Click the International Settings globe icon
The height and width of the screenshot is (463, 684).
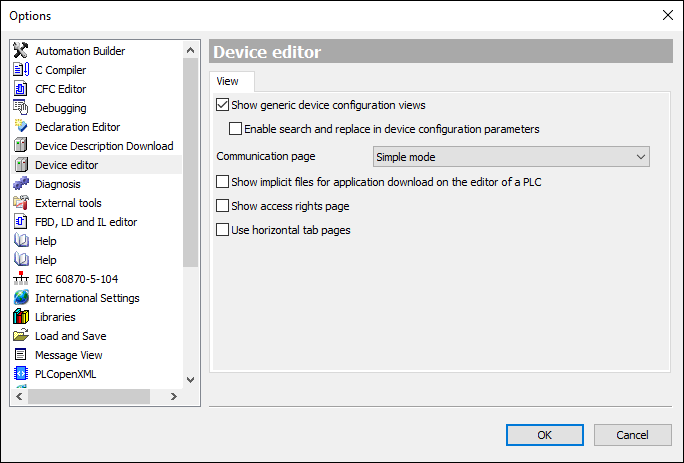(x=20, y=298)
